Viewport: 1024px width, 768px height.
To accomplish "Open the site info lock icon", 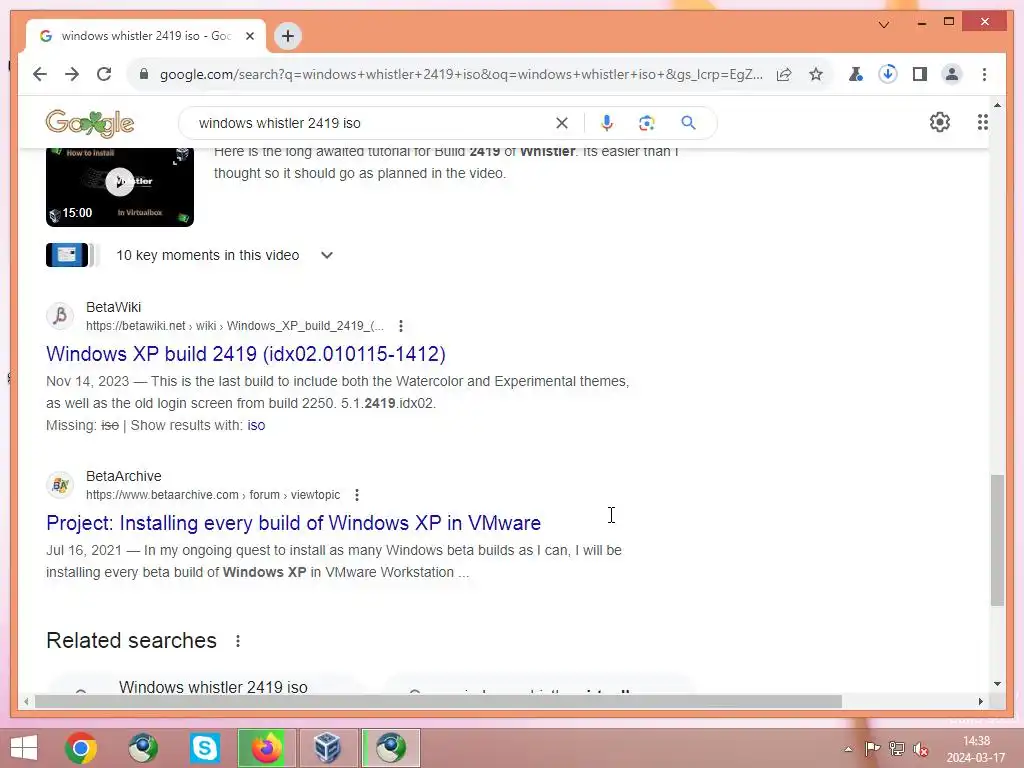I will [x=144, y=74].
